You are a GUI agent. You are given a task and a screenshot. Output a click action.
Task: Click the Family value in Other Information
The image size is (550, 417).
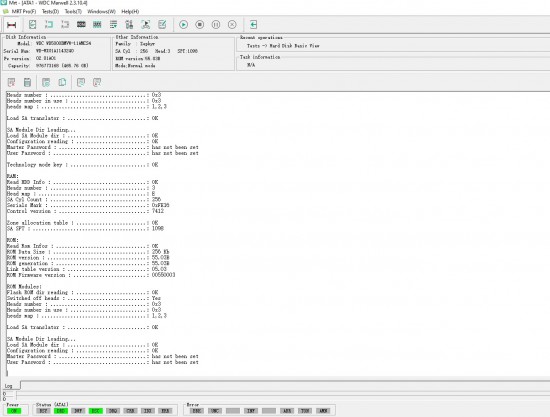[x=147, y=44]
